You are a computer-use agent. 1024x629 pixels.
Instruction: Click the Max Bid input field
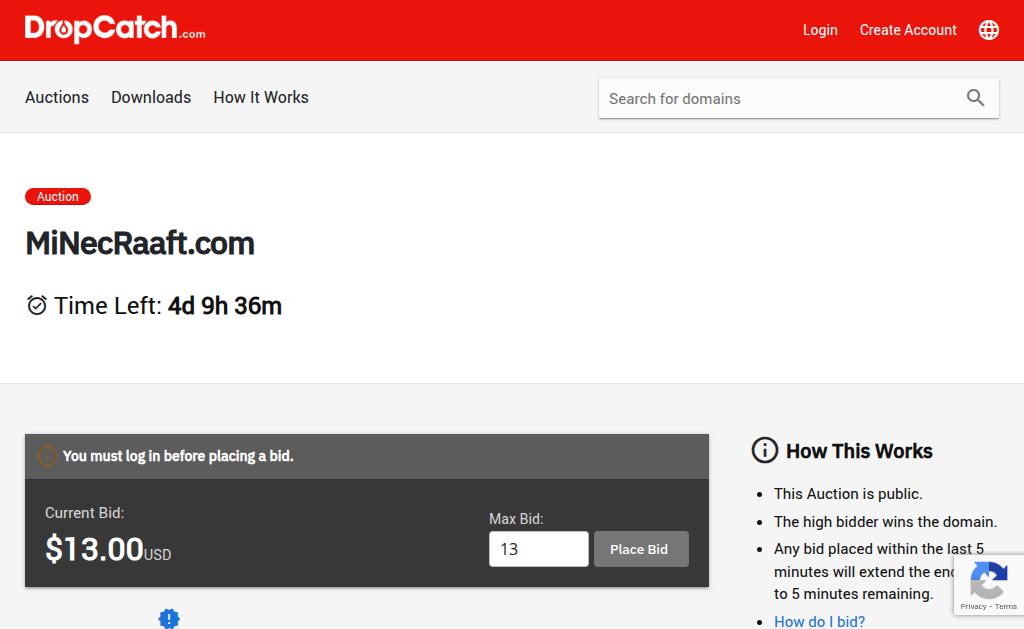(539, 549)
